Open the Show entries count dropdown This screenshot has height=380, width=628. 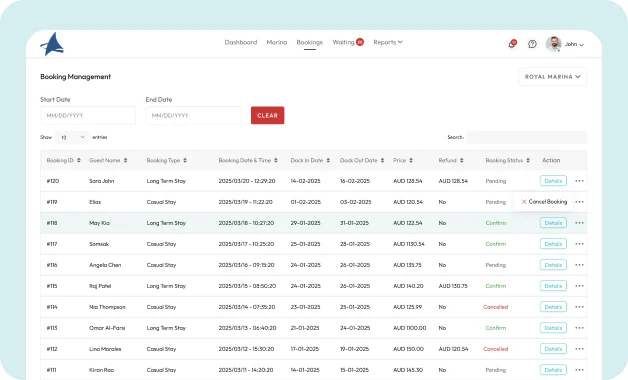[x=72, y=137]
